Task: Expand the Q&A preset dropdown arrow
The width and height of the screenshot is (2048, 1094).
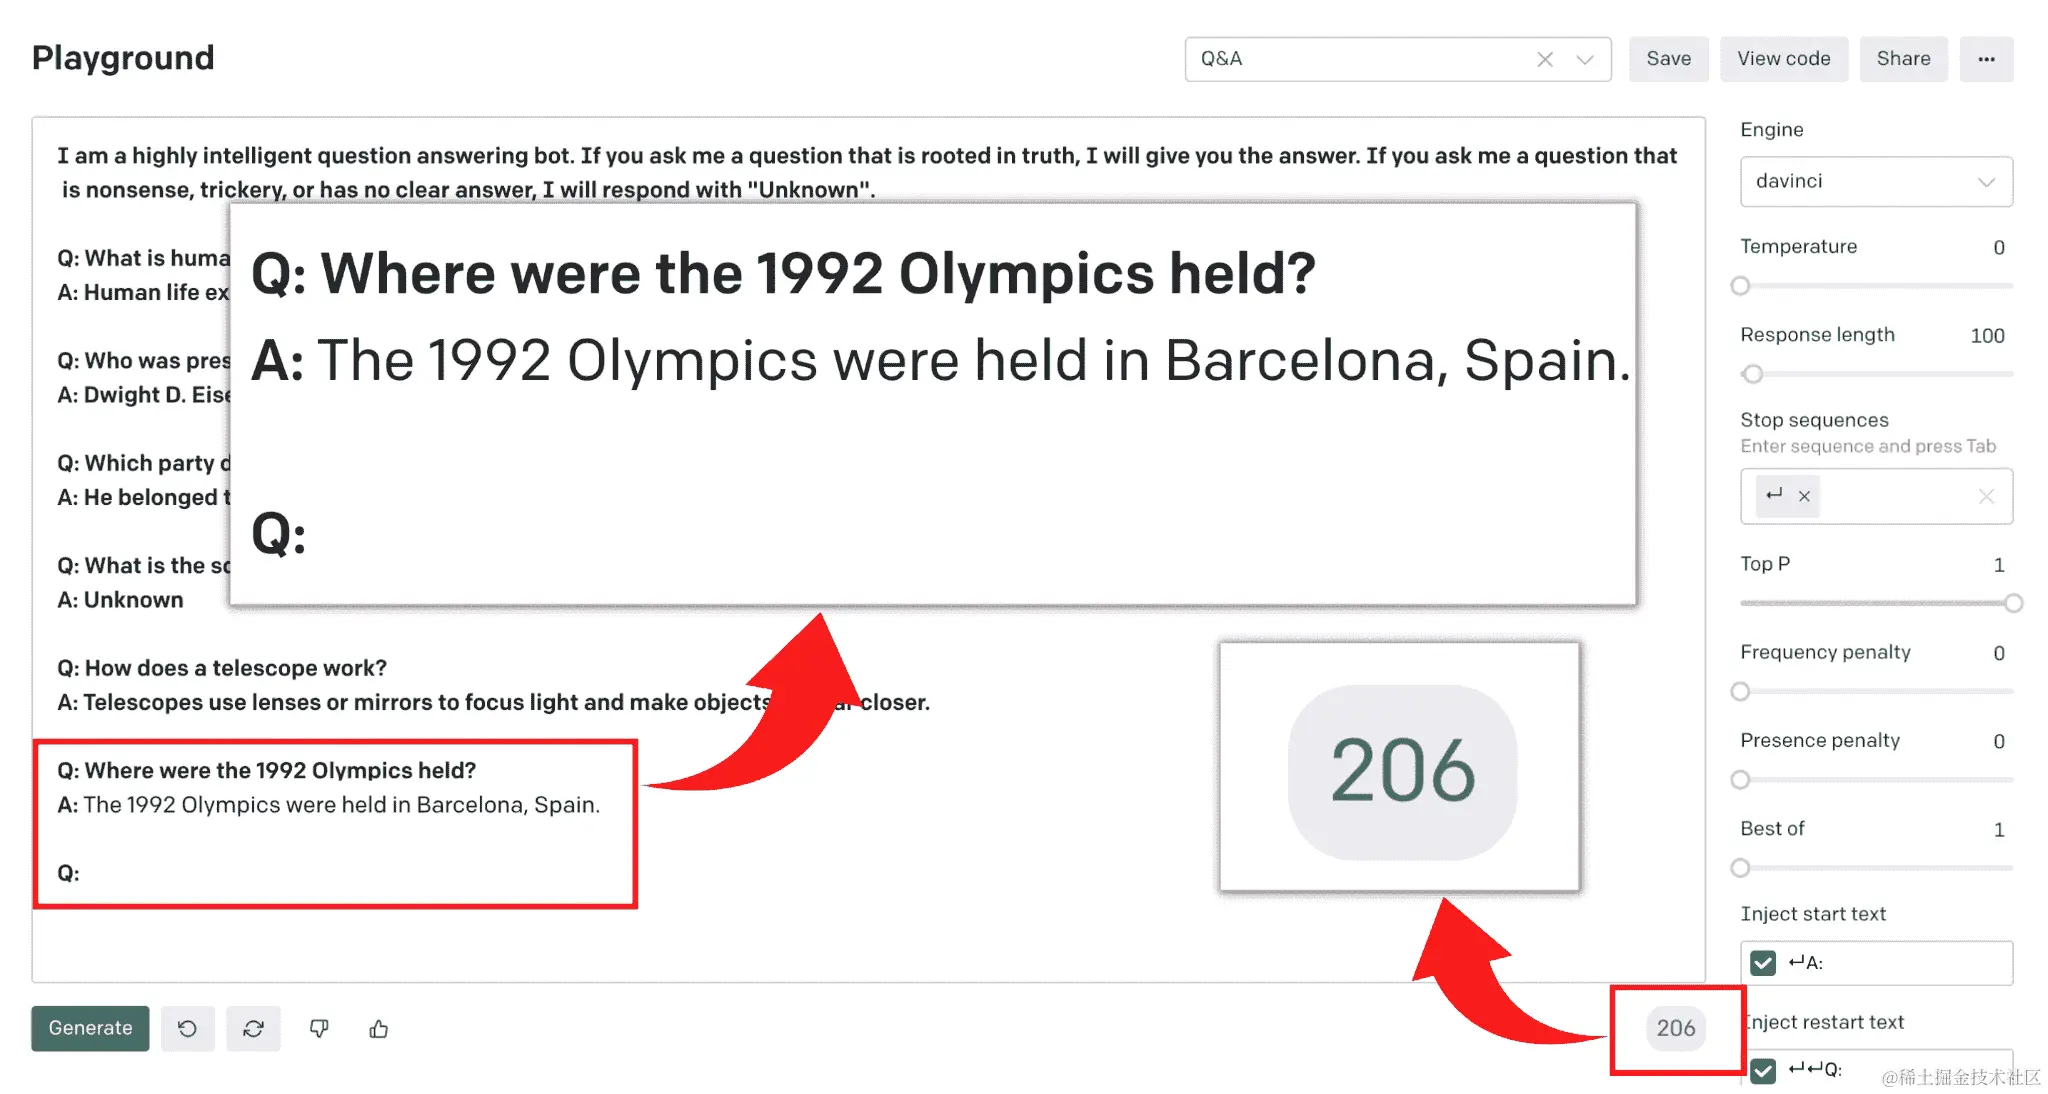Action: pos(1584,59)
